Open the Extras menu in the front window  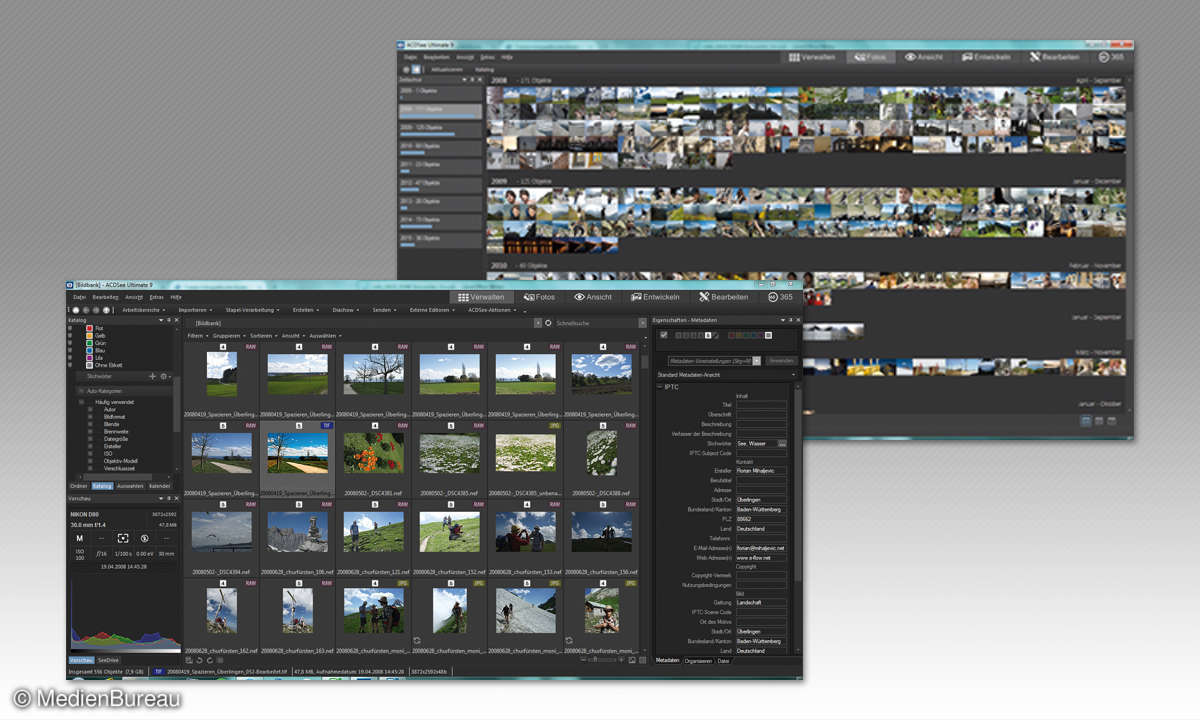coord(157,297)
